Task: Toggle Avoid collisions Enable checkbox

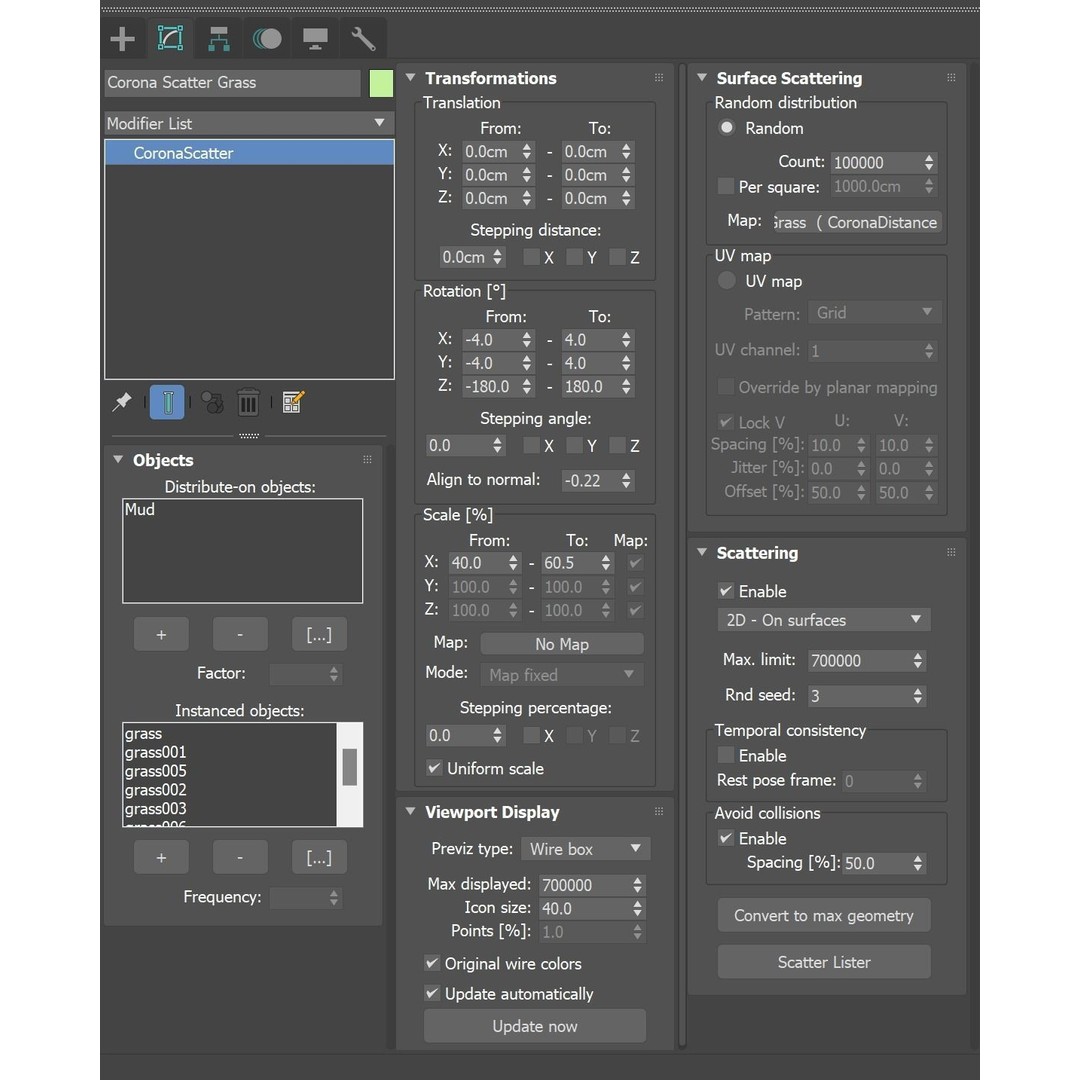Action: click(725, 838)
